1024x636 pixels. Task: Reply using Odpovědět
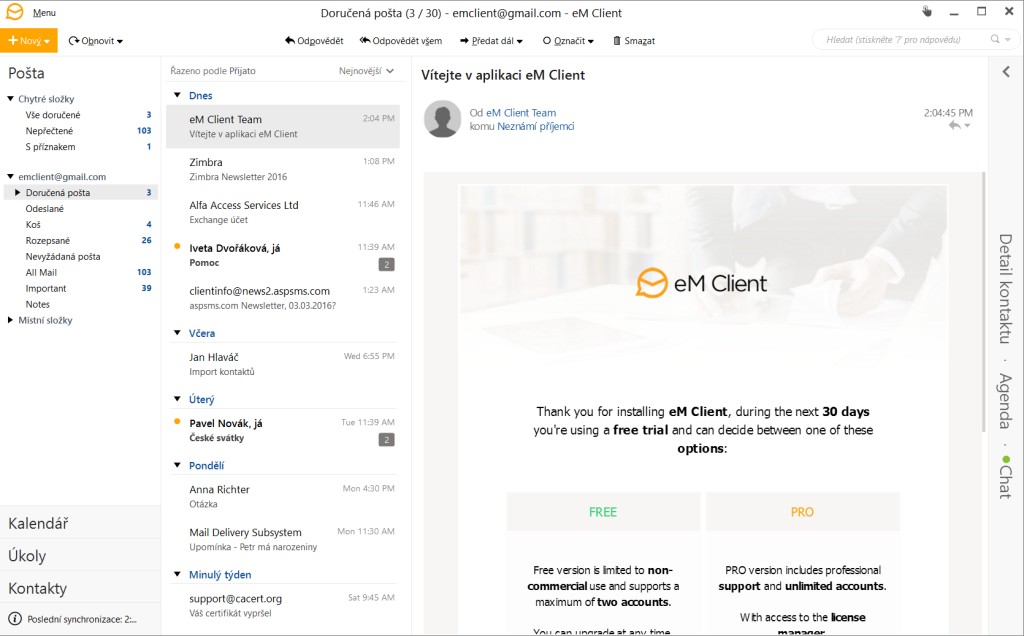coord(314,40)
